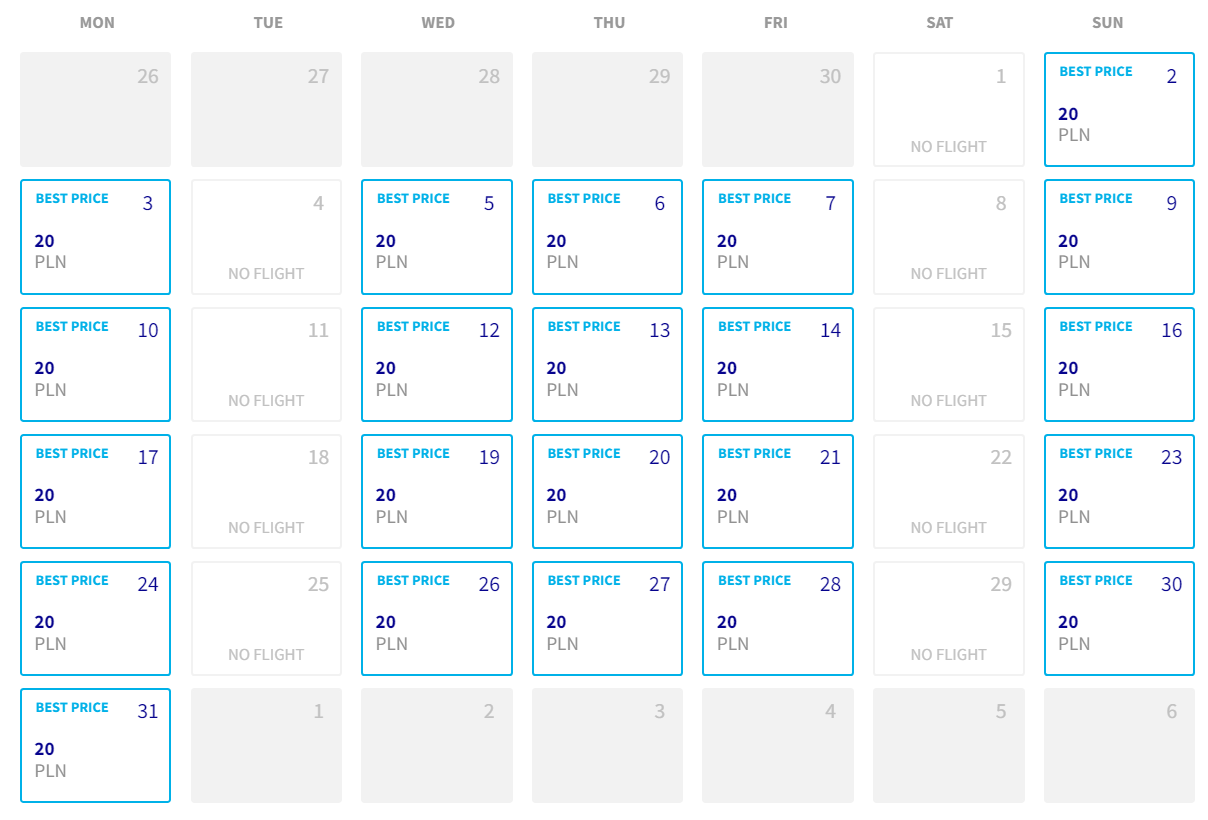Select Sunday the 23rd fare cell
This screenshot has height=820, width=1208.
click(1119, 491)
